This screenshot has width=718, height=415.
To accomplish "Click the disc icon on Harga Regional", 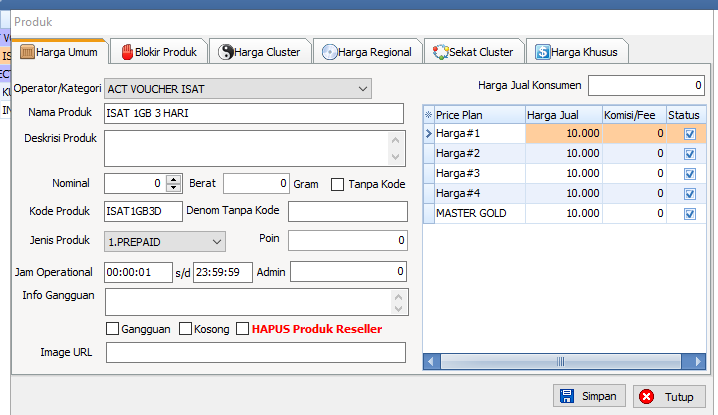I will coord(330,52).
